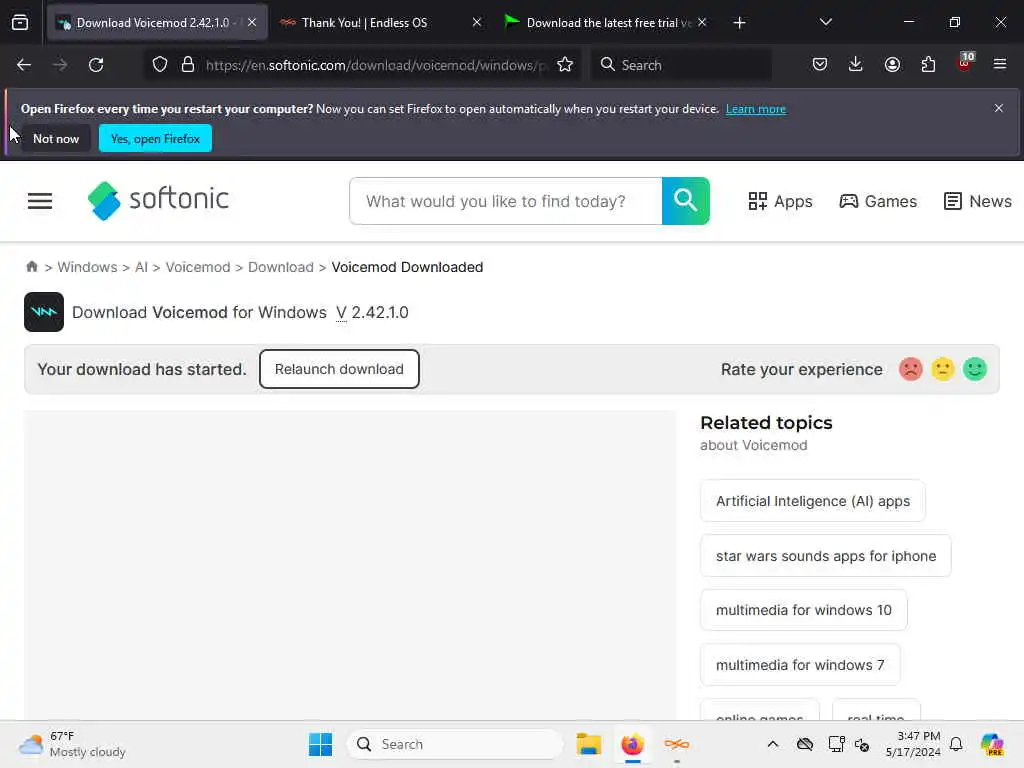1024x768 pixels.
Task: Go back to the previous page
Action: coord(24,65)
